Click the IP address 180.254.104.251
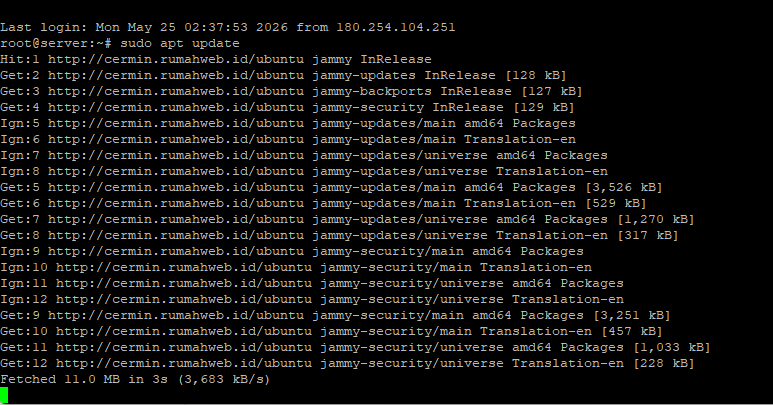Screen dimensions: 773x405 (396, 28)
